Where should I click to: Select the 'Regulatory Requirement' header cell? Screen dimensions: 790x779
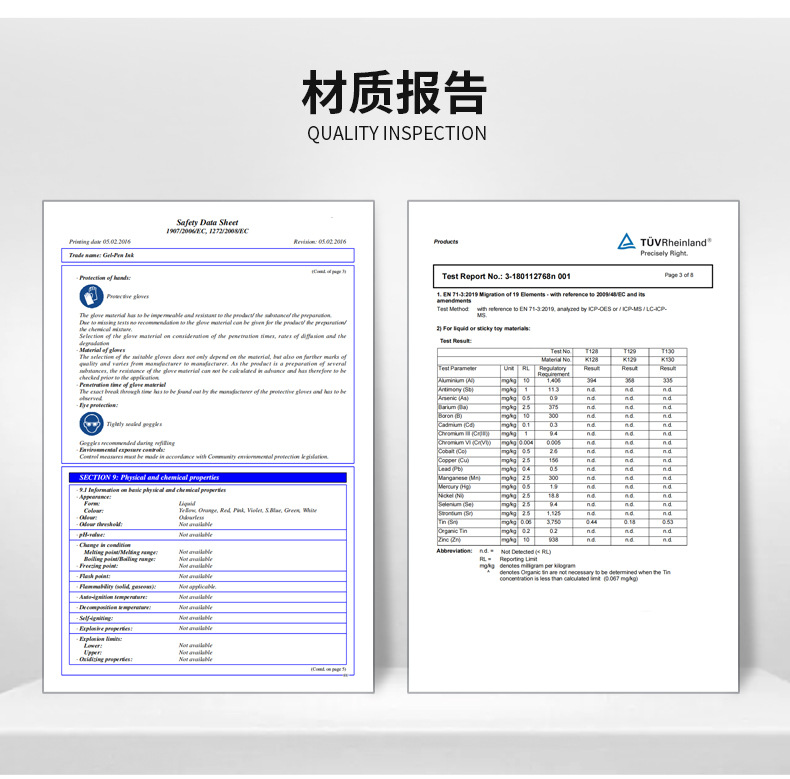553,371
